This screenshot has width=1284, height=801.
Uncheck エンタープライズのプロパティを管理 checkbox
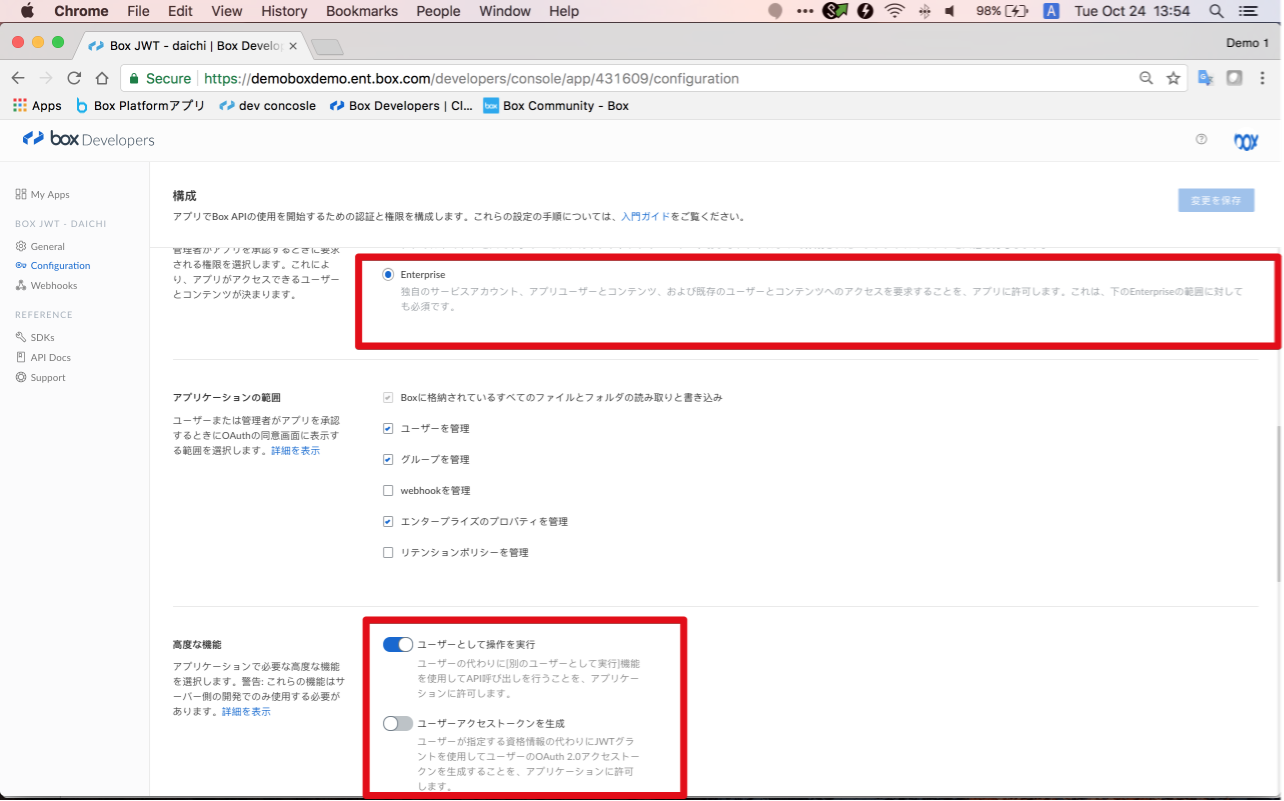[388, 521]
